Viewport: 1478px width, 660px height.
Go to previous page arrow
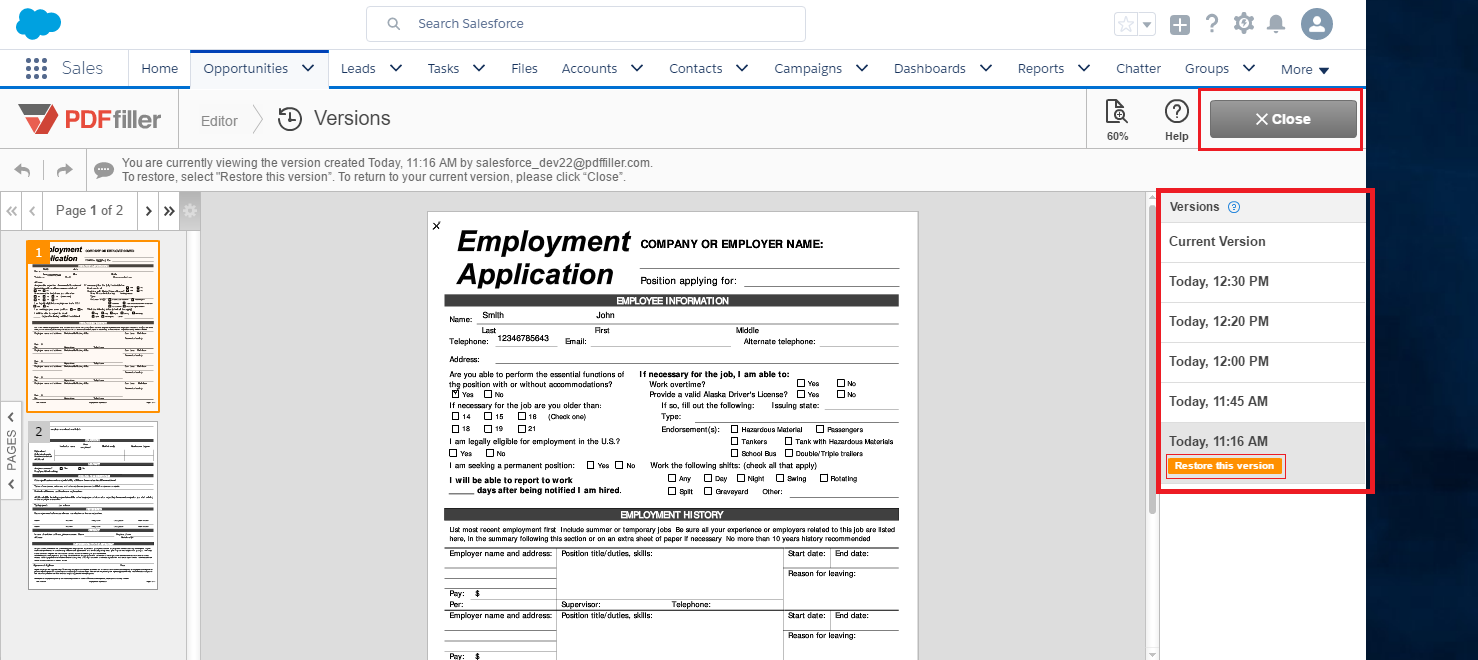point(33,211)
